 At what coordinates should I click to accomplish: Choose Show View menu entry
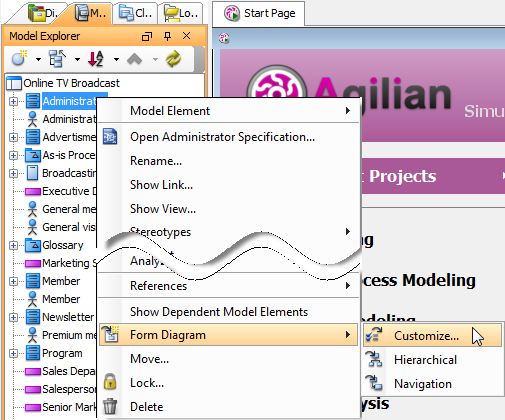(x=229, y=209)
